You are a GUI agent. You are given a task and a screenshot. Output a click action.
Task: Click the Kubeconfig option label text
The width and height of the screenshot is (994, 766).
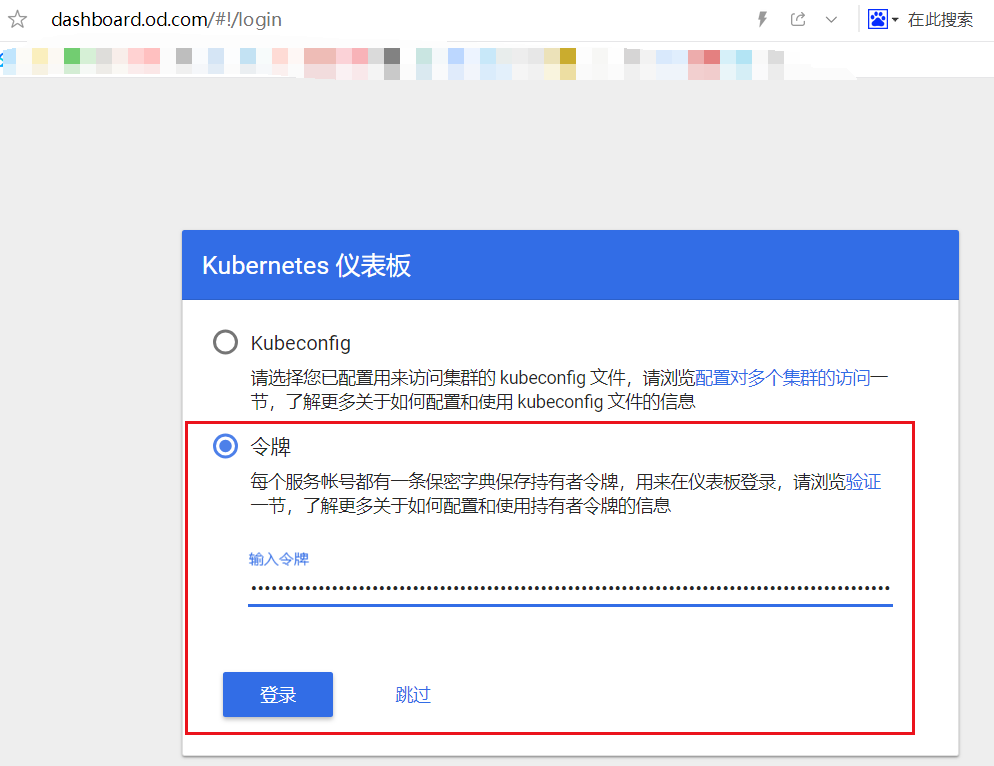point(300,343)
